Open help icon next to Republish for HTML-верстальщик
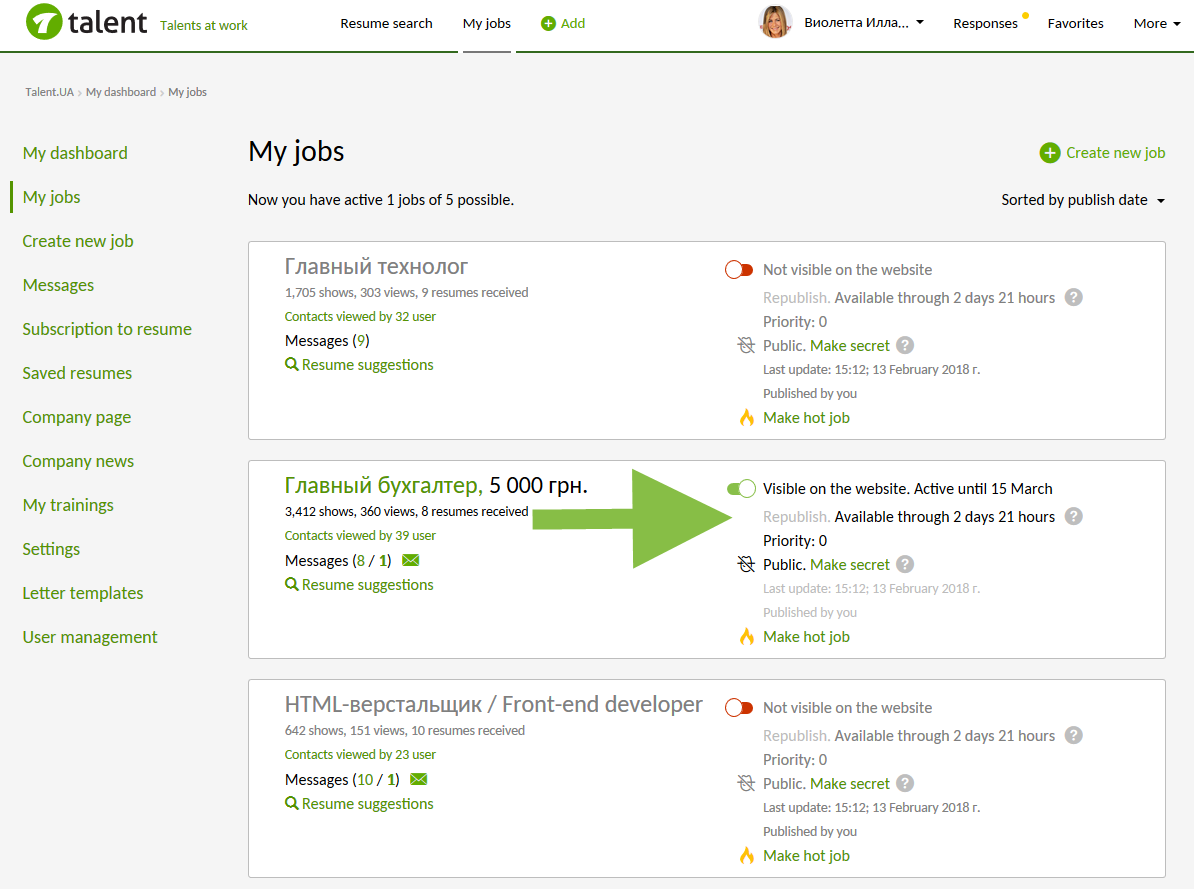Screen dimensions: 1194x889 click(x=1074, y=735)
